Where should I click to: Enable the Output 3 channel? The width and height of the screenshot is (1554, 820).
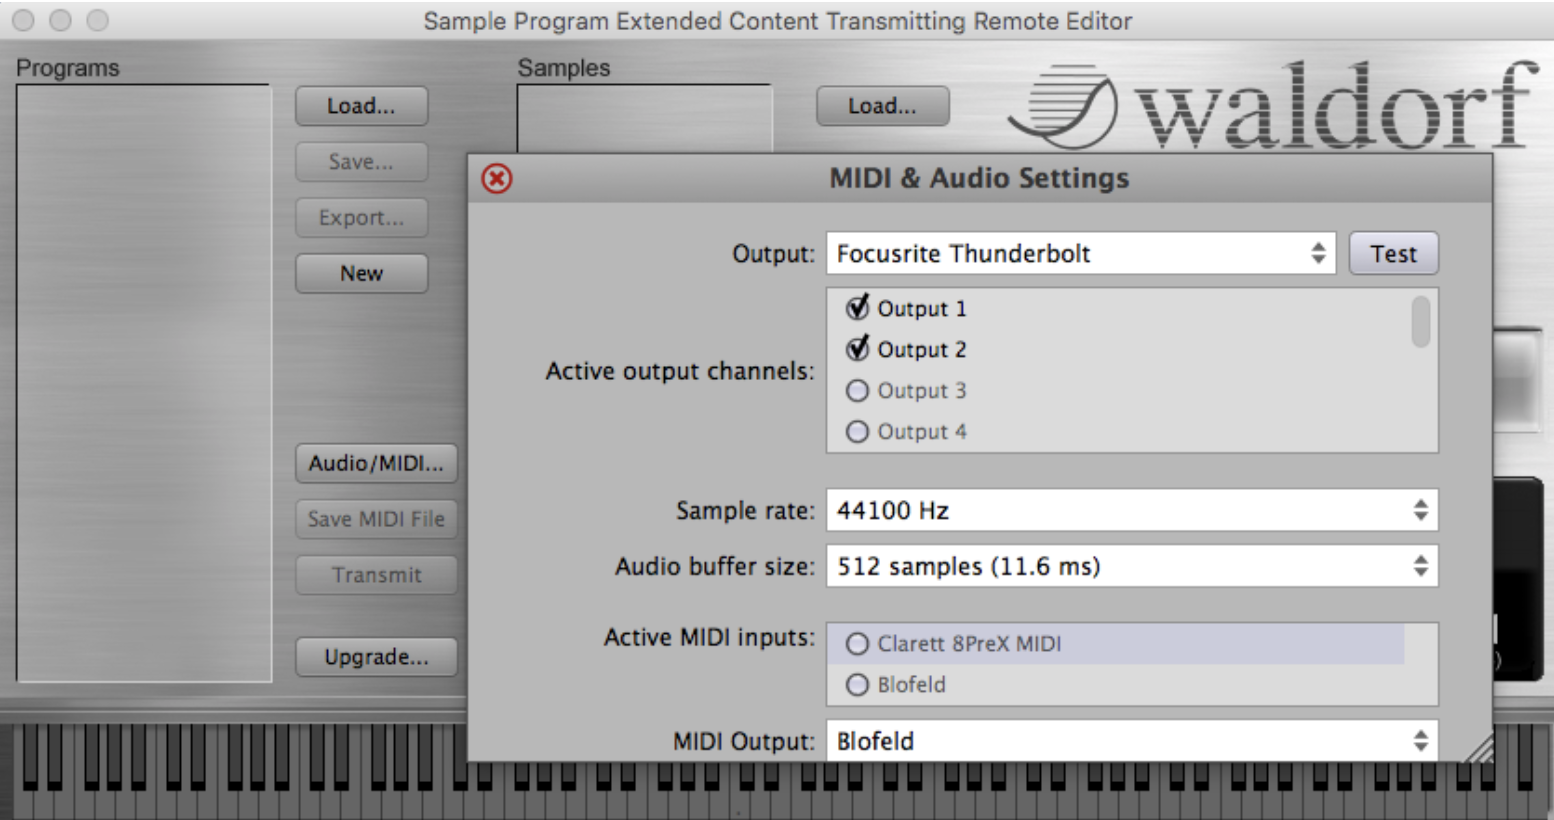click(857, 391)
